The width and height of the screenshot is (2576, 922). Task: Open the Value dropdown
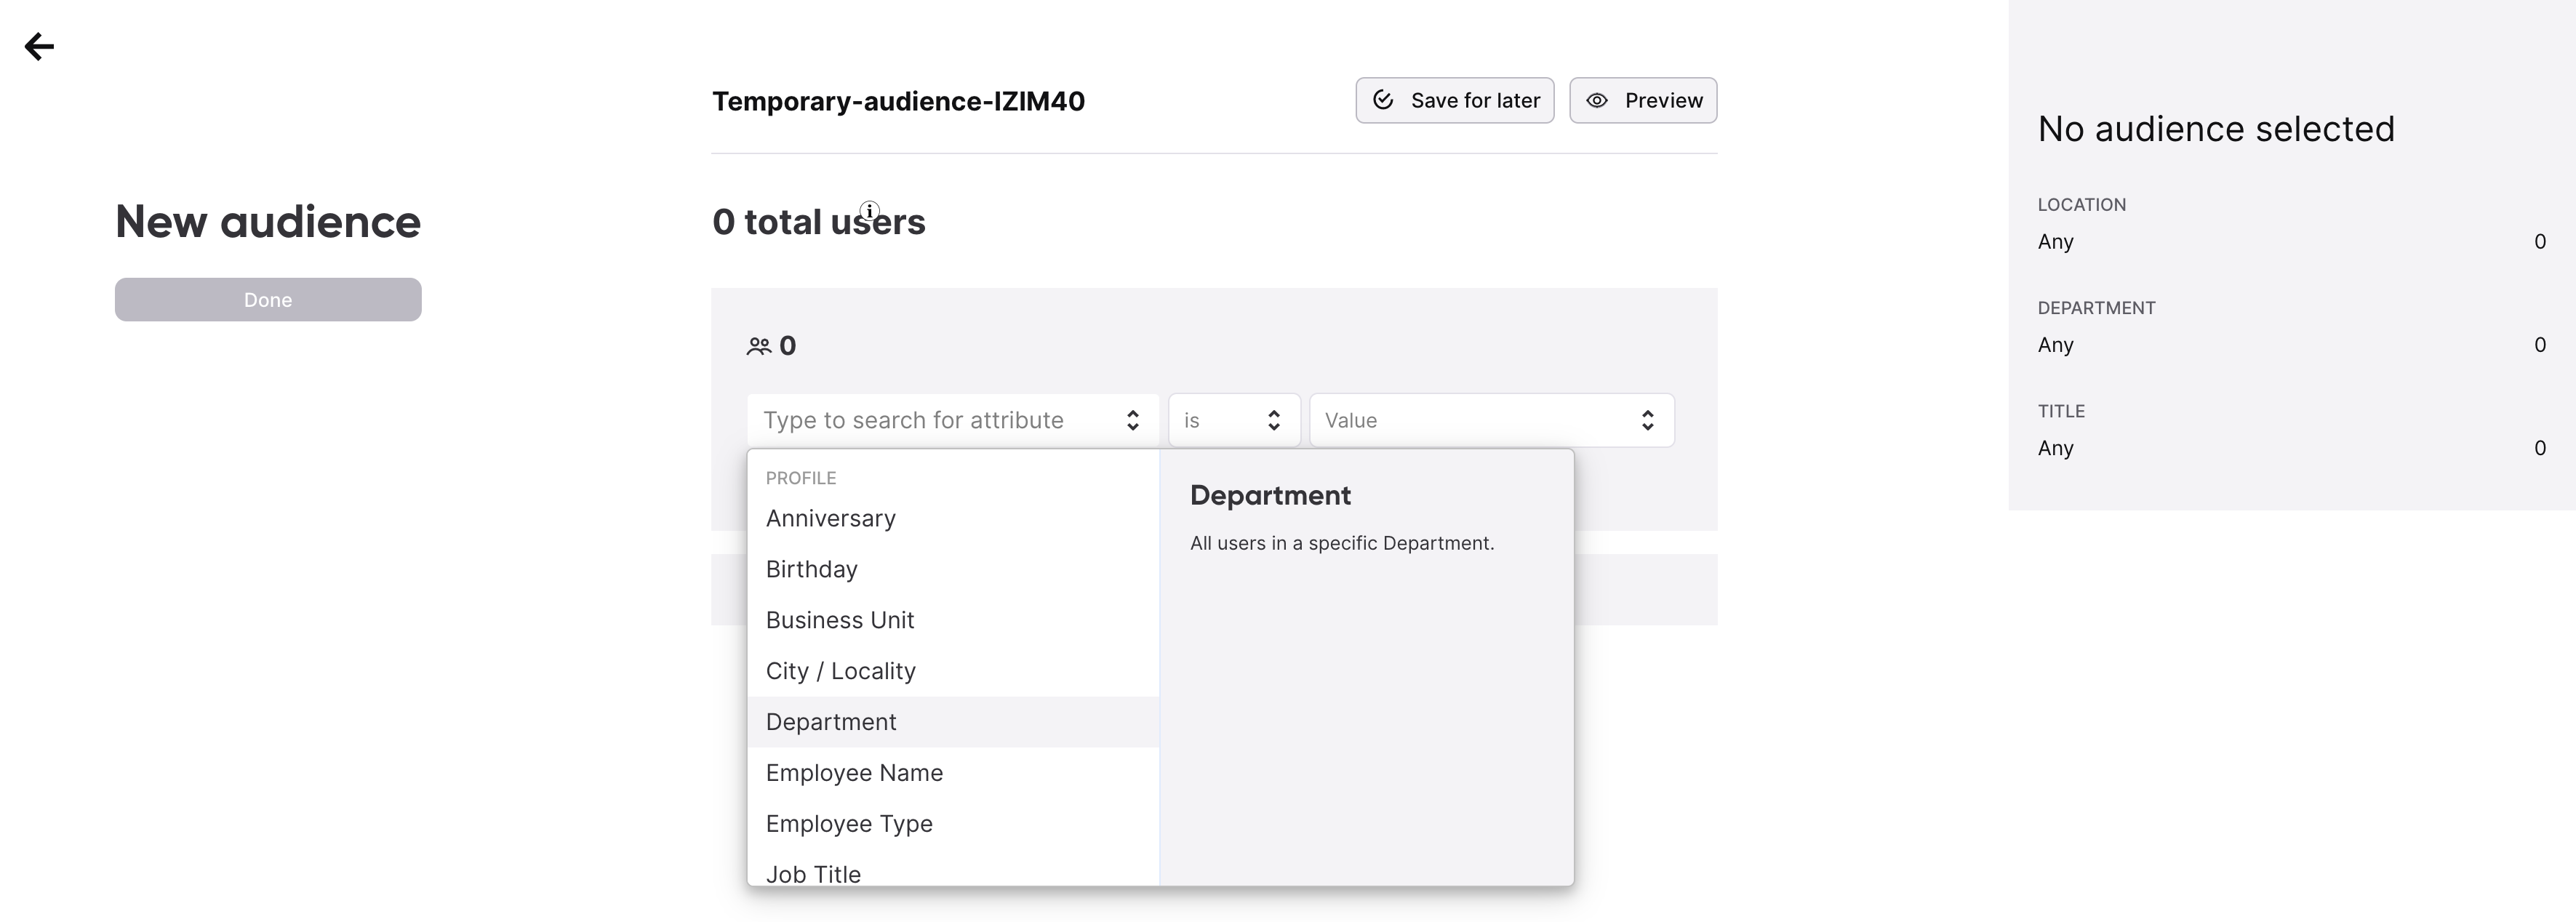pyautogui.click(x=1491, y=420)
